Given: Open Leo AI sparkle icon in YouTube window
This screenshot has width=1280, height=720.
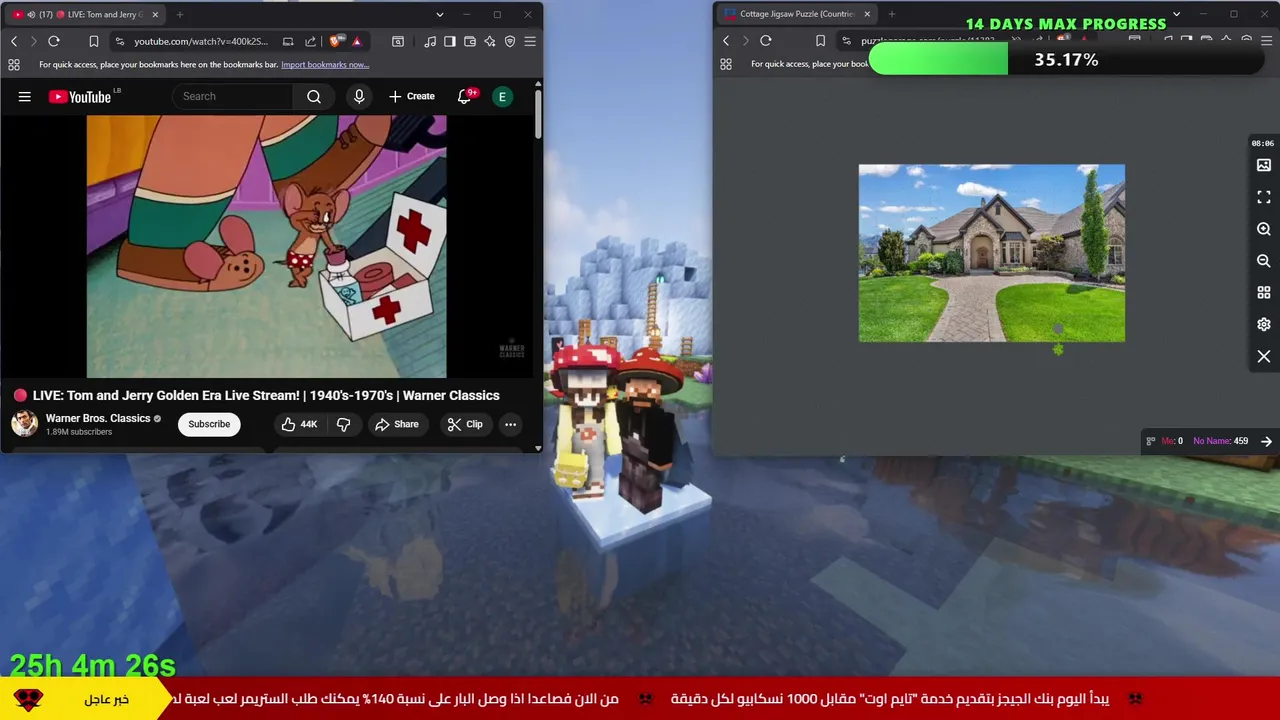Looking at the screenshot, I should pyautogui.click(x=490, y=41).
